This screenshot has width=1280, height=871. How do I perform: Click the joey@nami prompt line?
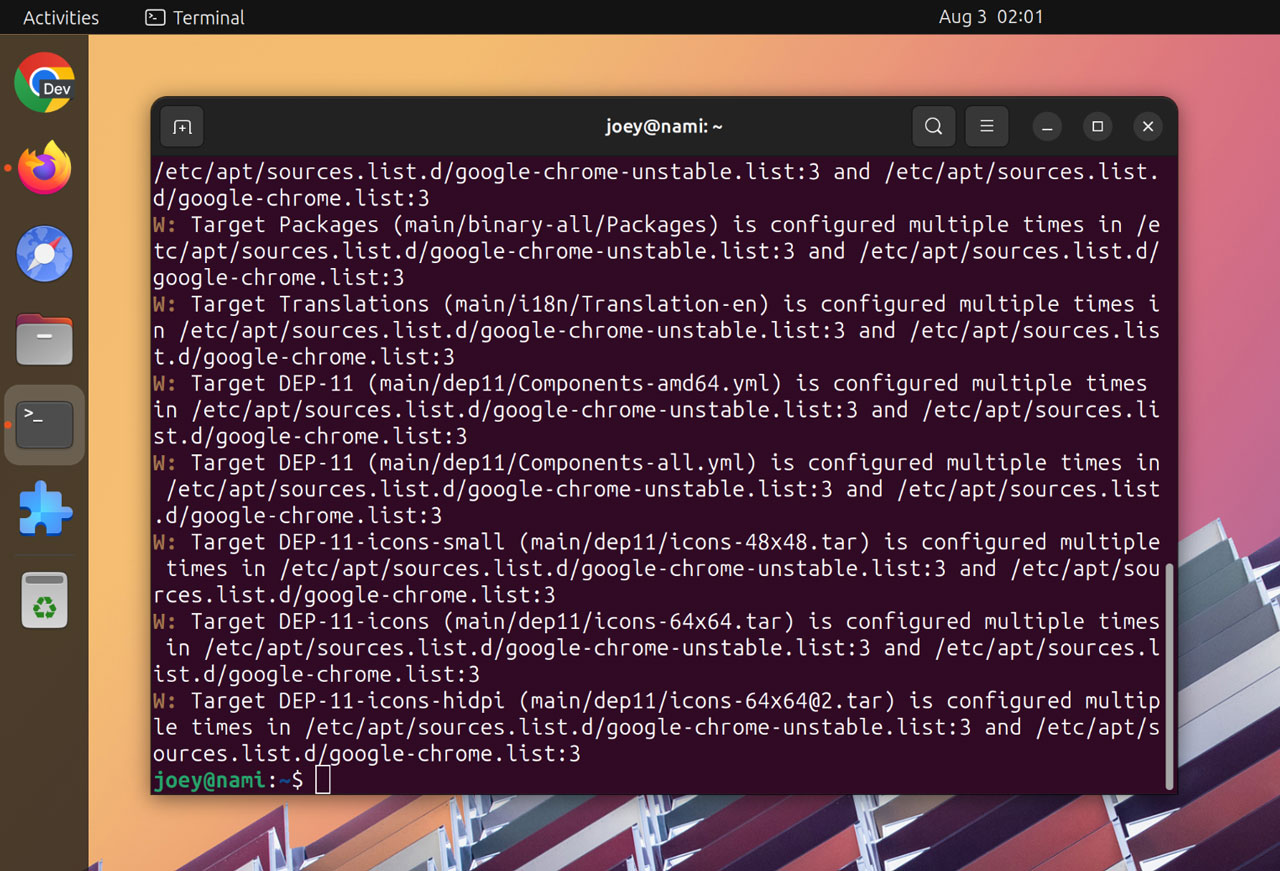241,780
